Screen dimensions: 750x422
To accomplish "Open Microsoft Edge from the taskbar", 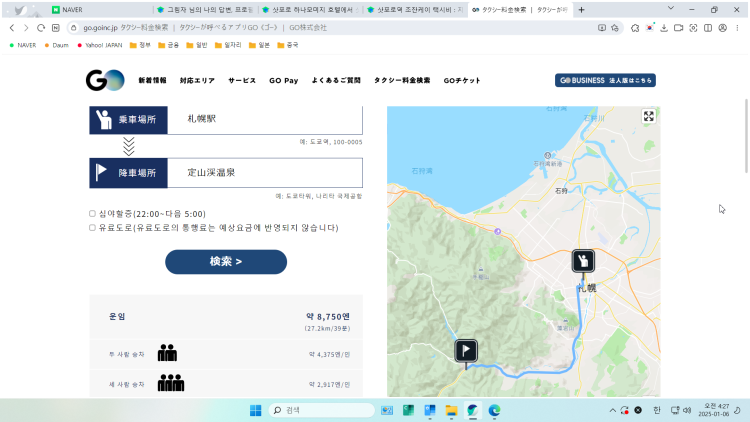I will coord(494,411).
